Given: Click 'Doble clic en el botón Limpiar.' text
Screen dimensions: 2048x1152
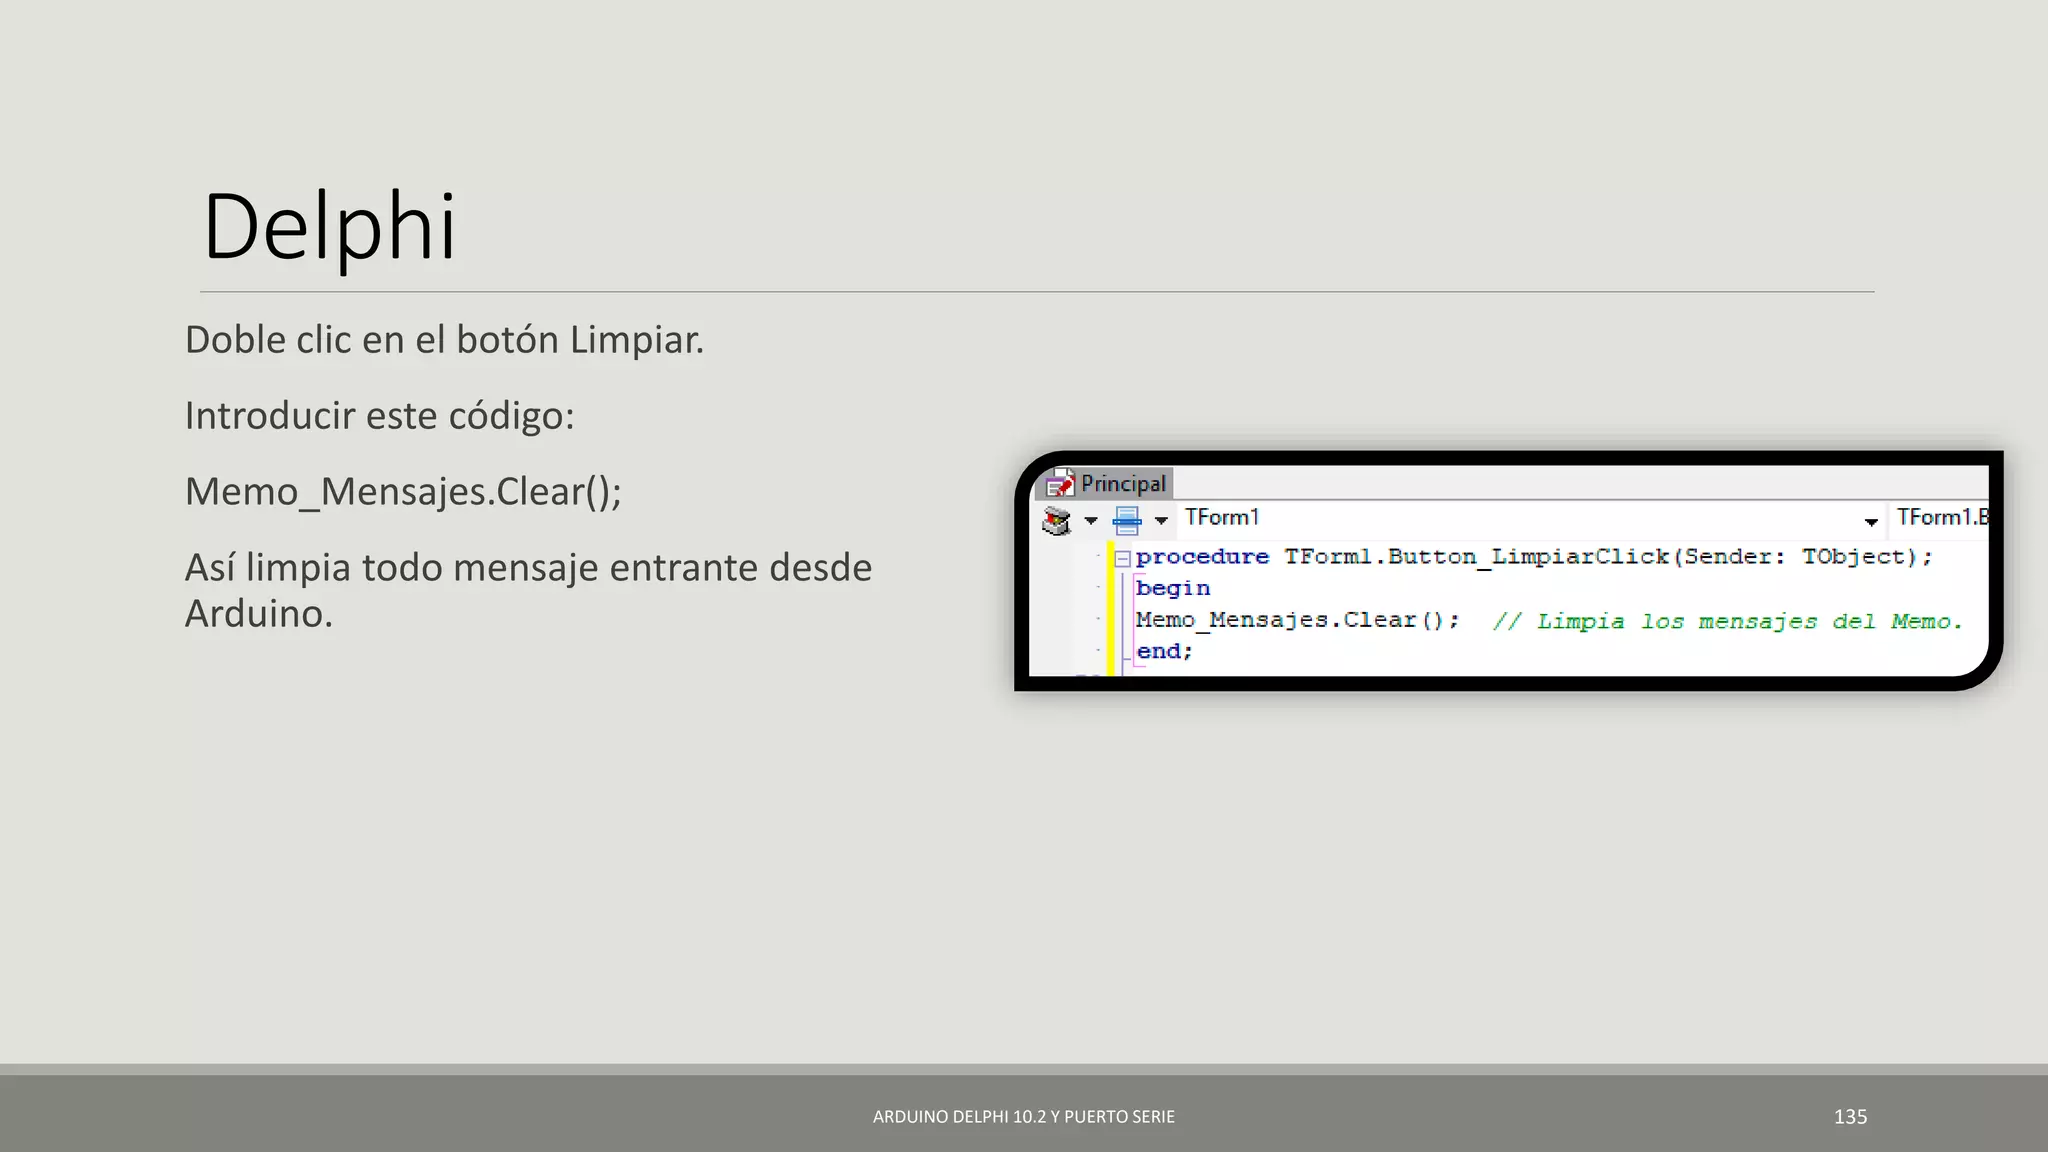Looking at the screenshot, I should click(x=444, y=340).
